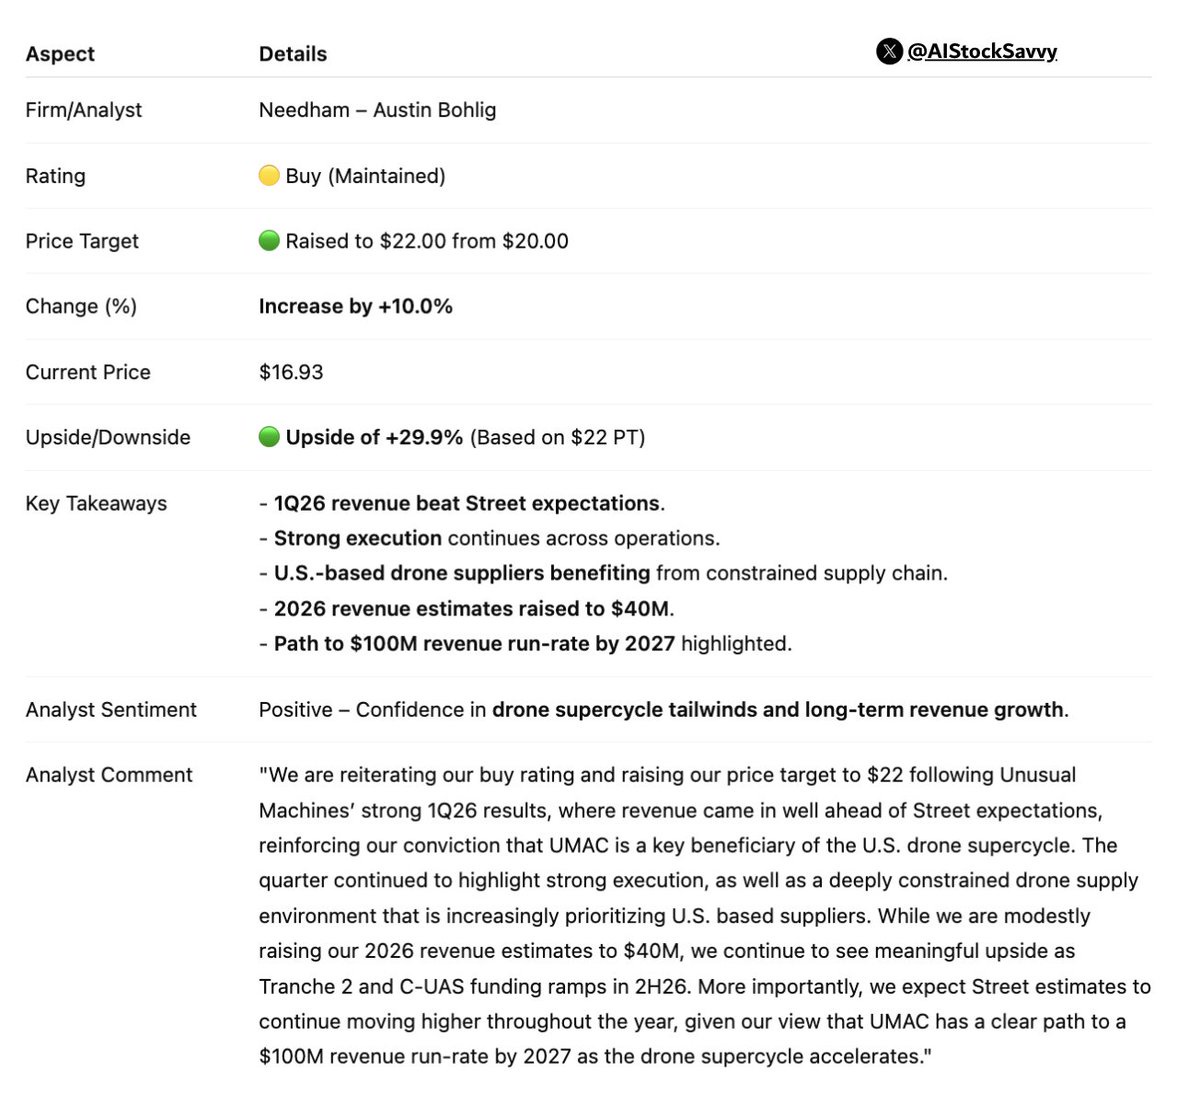Image resolution: width=1200 pixels, height=1106 pixels.
Task: Click Path to $100M revenue run-rate line
Action: coord(525,643)
